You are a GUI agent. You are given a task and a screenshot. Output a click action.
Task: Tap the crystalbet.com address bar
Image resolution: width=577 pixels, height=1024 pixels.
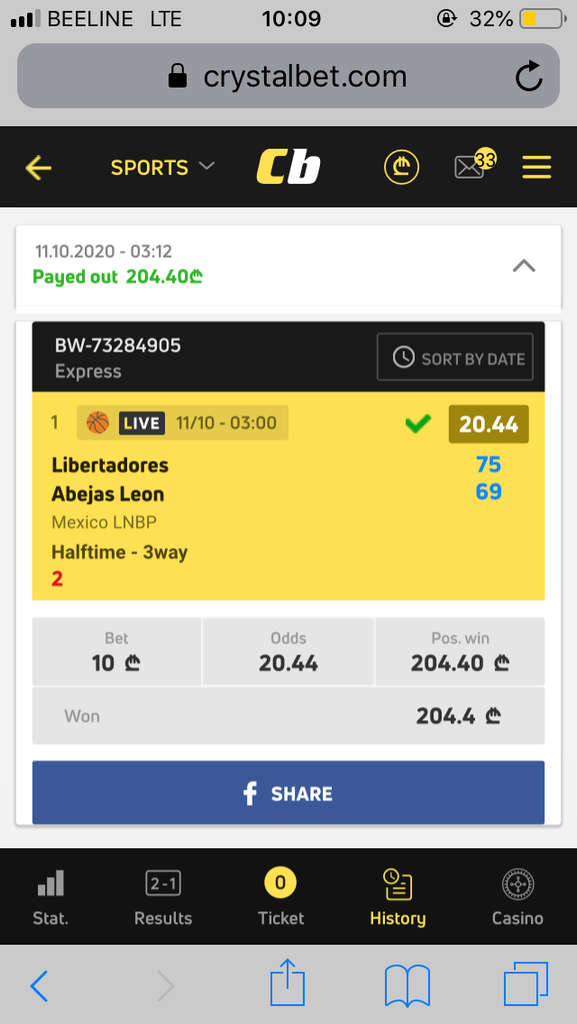coord(288,76)
